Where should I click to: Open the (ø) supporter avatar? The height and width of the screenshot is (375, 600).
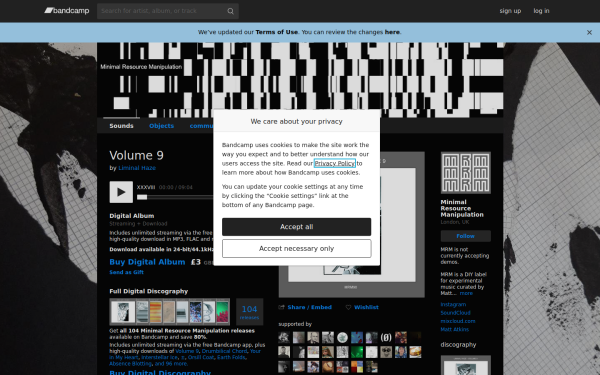pos(386,338)
